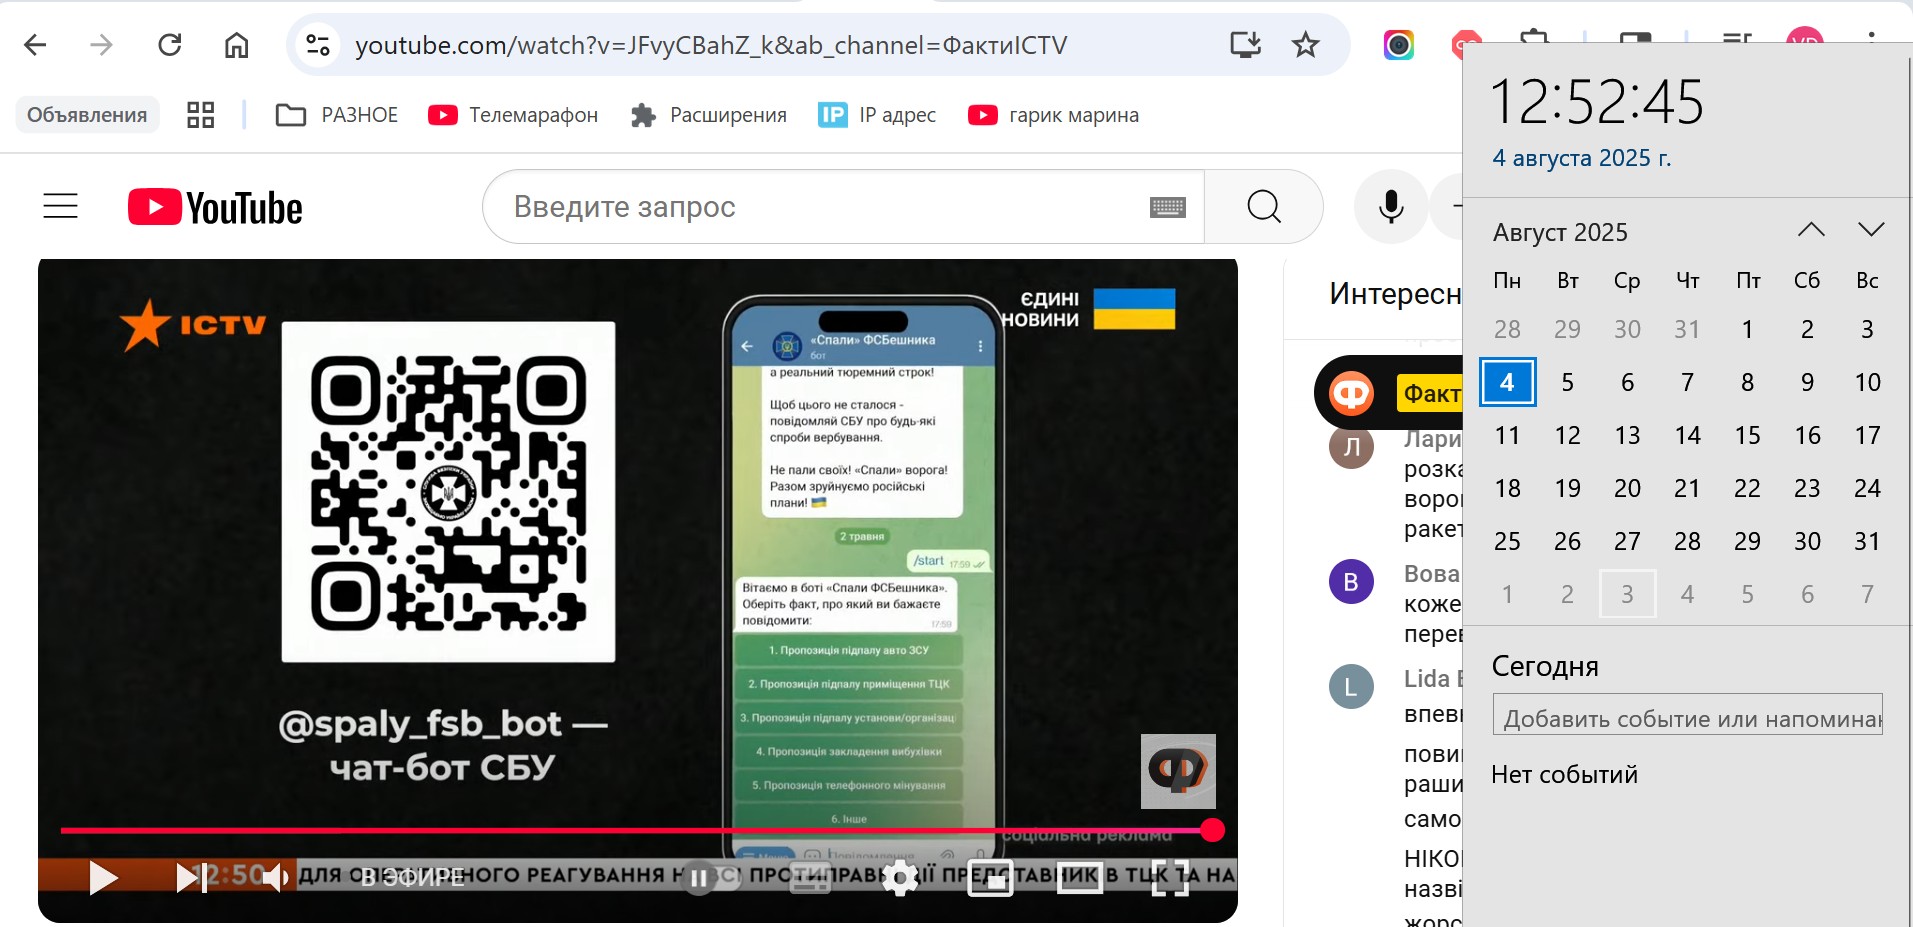Open the "РАЗНОЕ" bookmarks folder
This screenshot has width=1913, height=927.
(337, 115)
